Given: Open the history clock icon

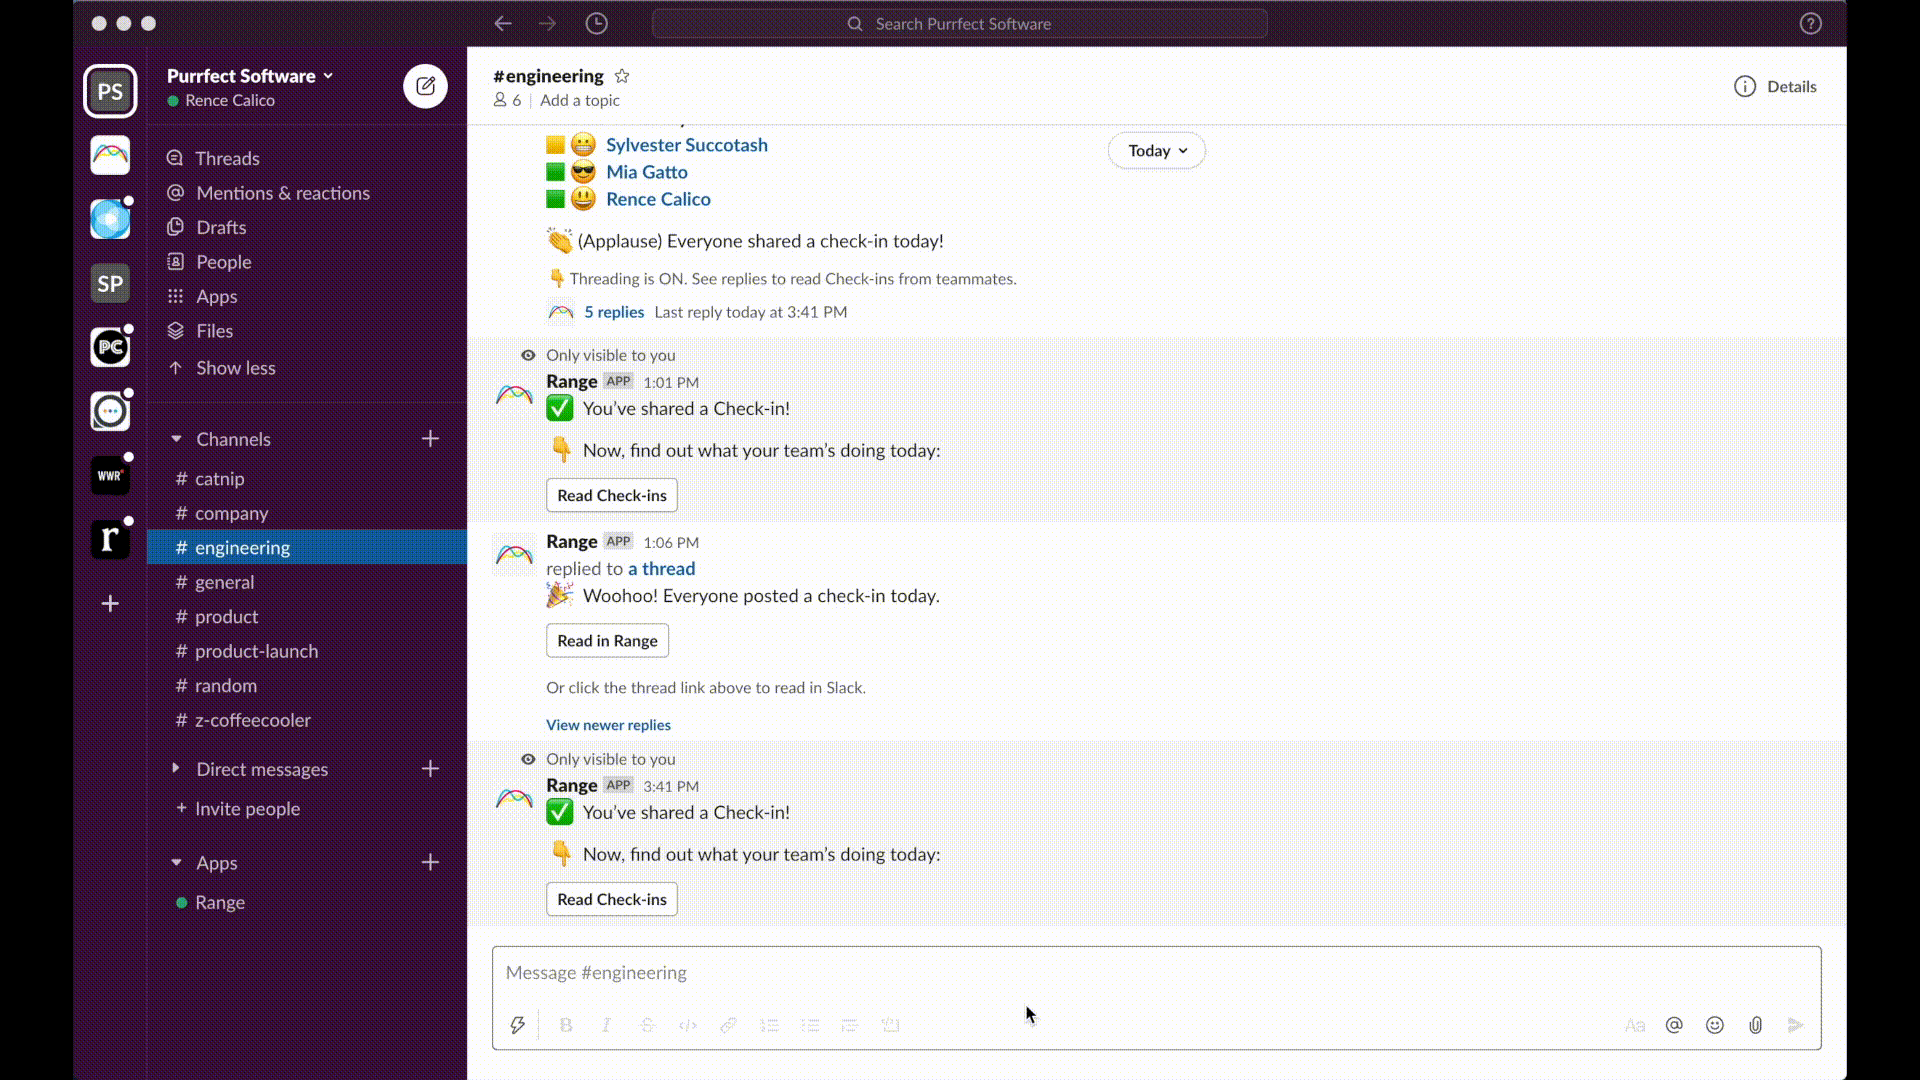Looking at the screenshot, I should (x=596, y=23).
